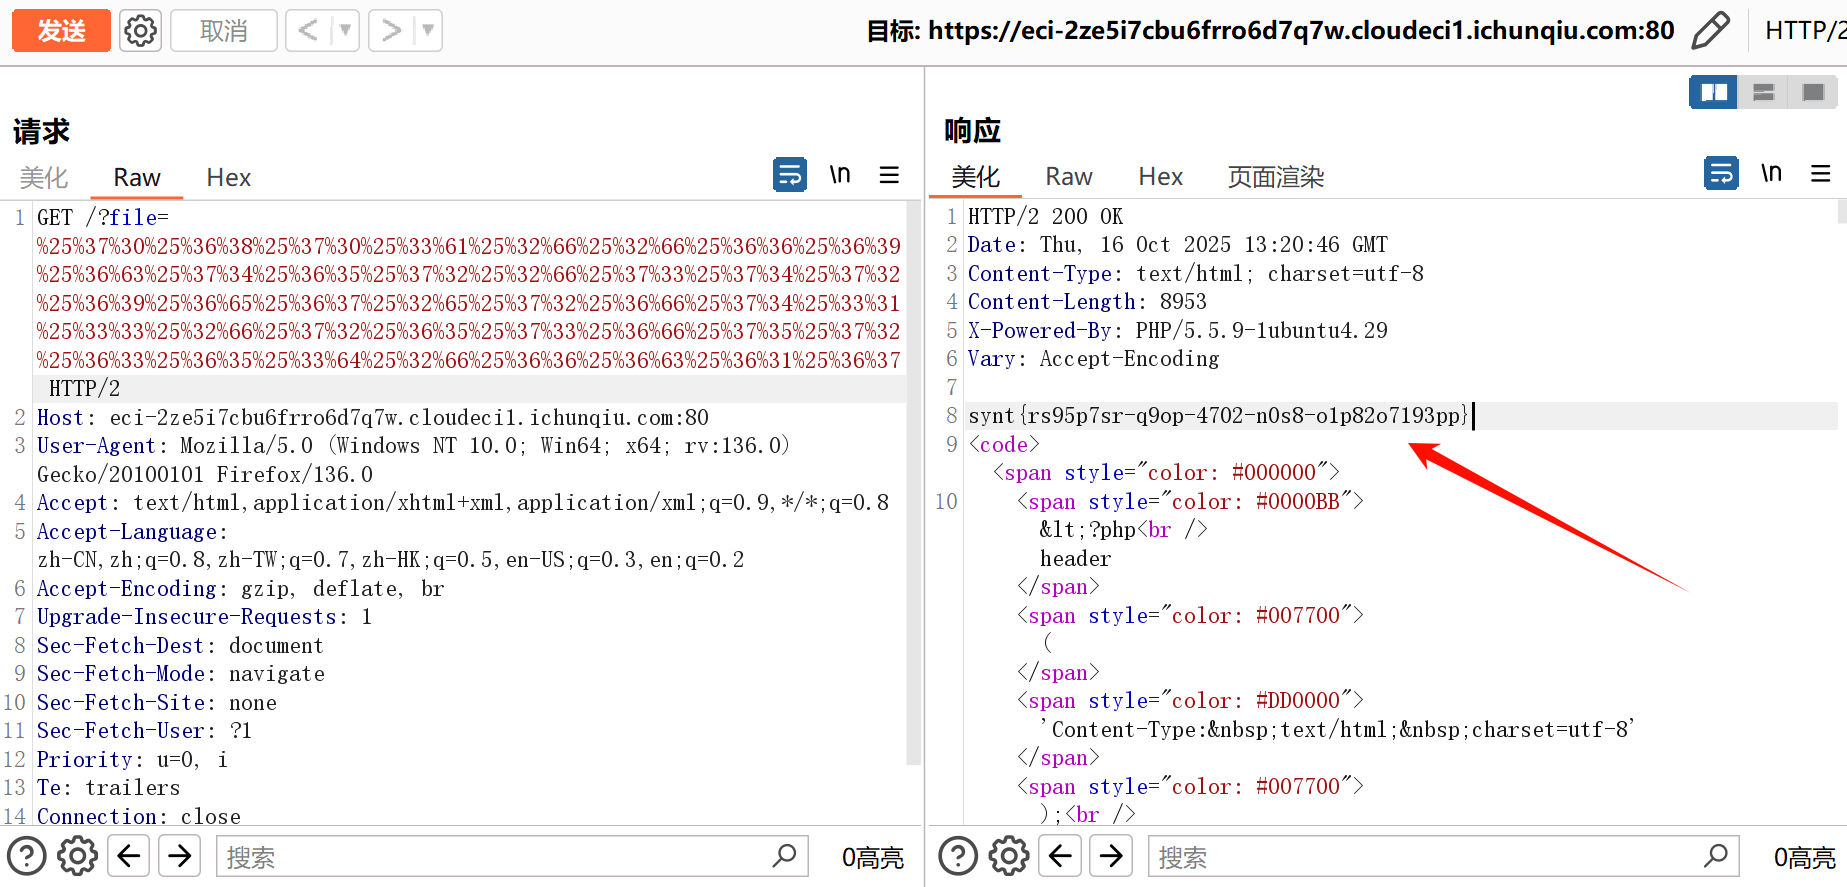Image resolution: width=1847 pixels, height=887 pixels.
Task: Go to next request in history
Action: (391, 31)
